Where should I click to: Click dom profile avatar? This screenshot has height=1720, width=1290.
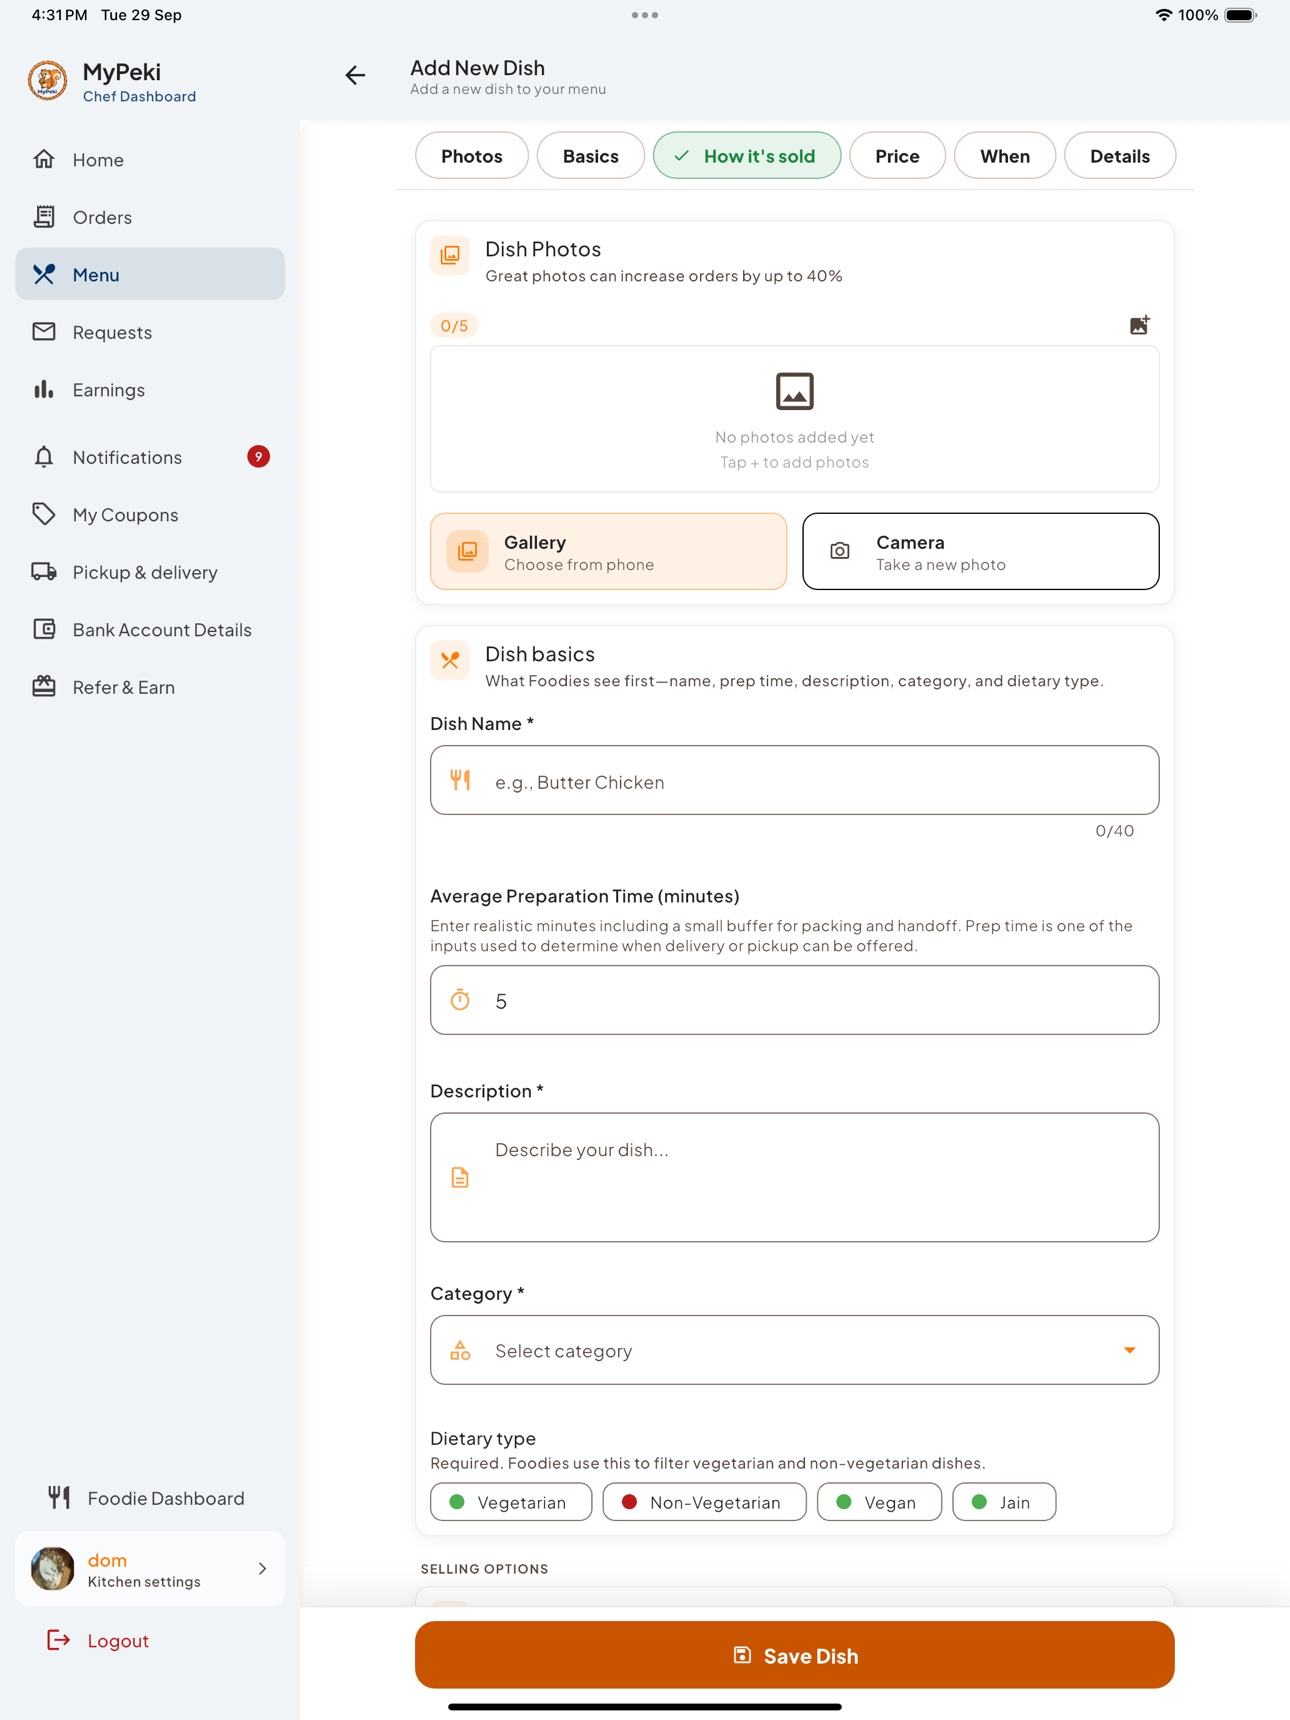[x=53, y=1568]
